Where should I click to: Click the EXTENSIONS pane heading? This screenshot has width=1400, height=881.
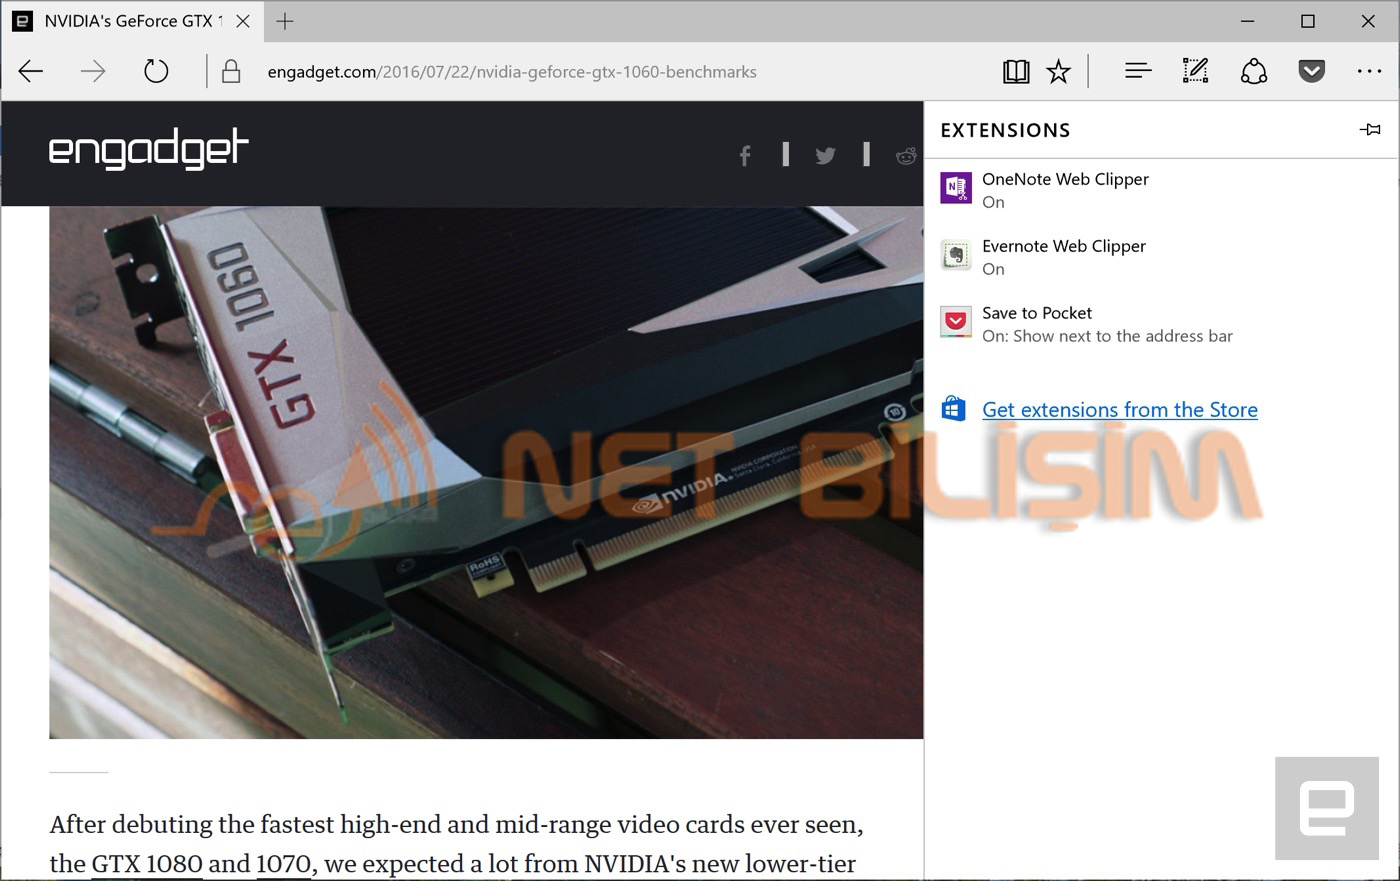pyautogui.click(x=1005, y=130)
